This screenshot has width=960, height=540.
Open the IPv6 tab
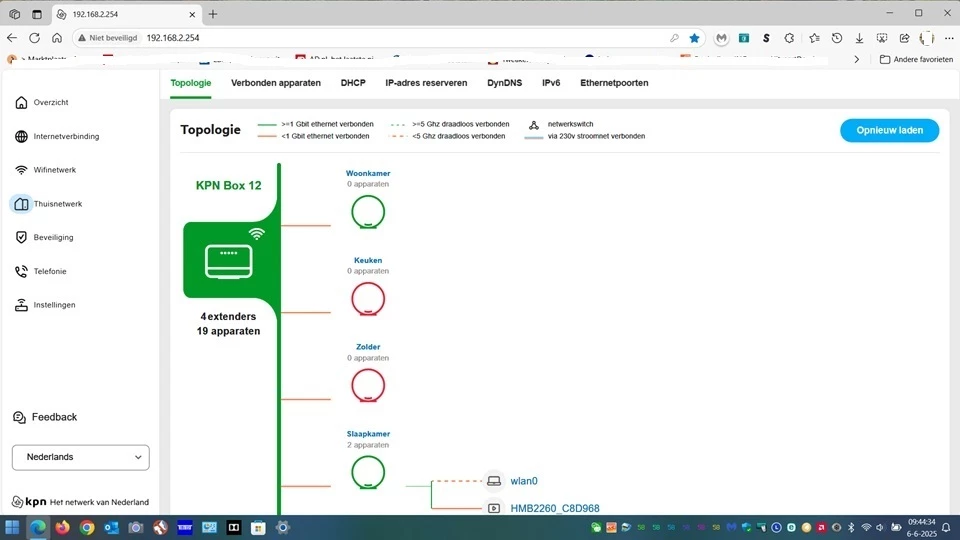551,83
